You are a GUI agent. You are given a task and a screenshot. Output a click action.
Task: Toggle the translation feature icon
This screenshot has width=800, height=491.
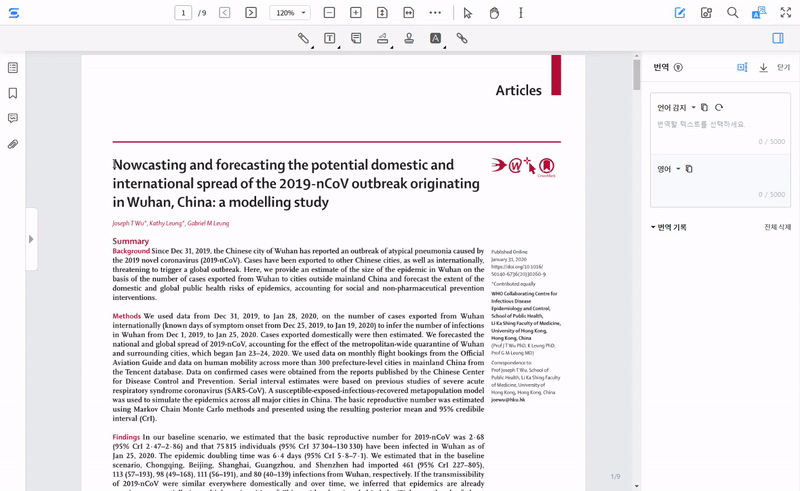coord(759,13)
